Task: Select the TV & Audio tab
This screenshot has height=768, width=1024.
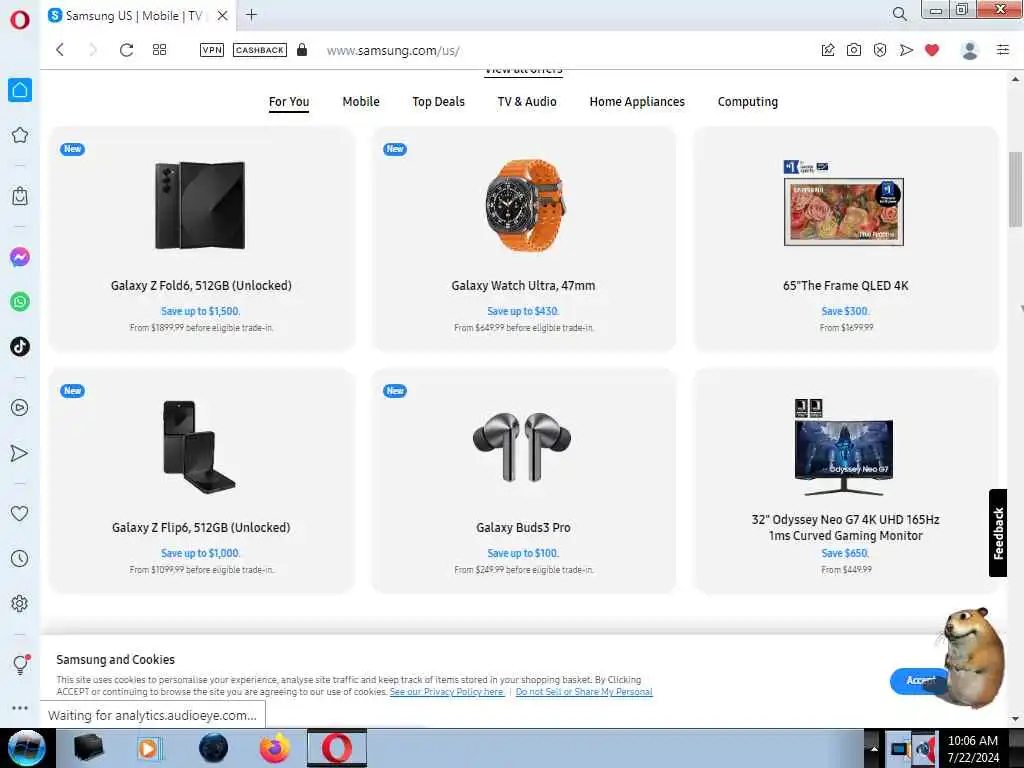Action: tap(527, 102)
